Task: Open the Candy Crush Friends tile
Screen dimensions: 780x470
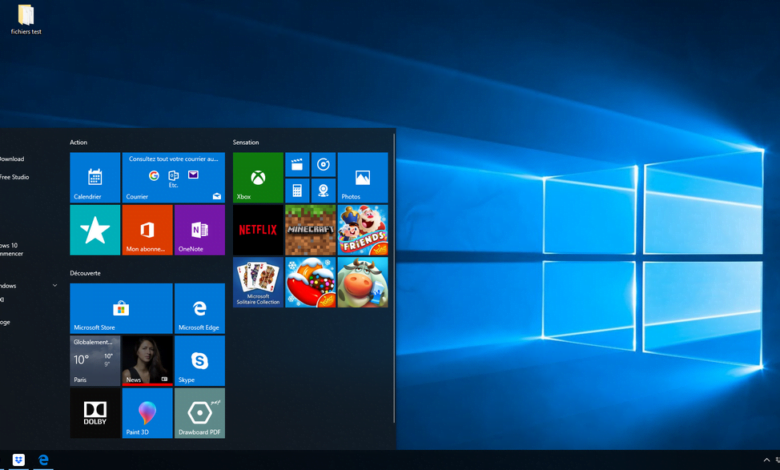Action: pos(363,230)
